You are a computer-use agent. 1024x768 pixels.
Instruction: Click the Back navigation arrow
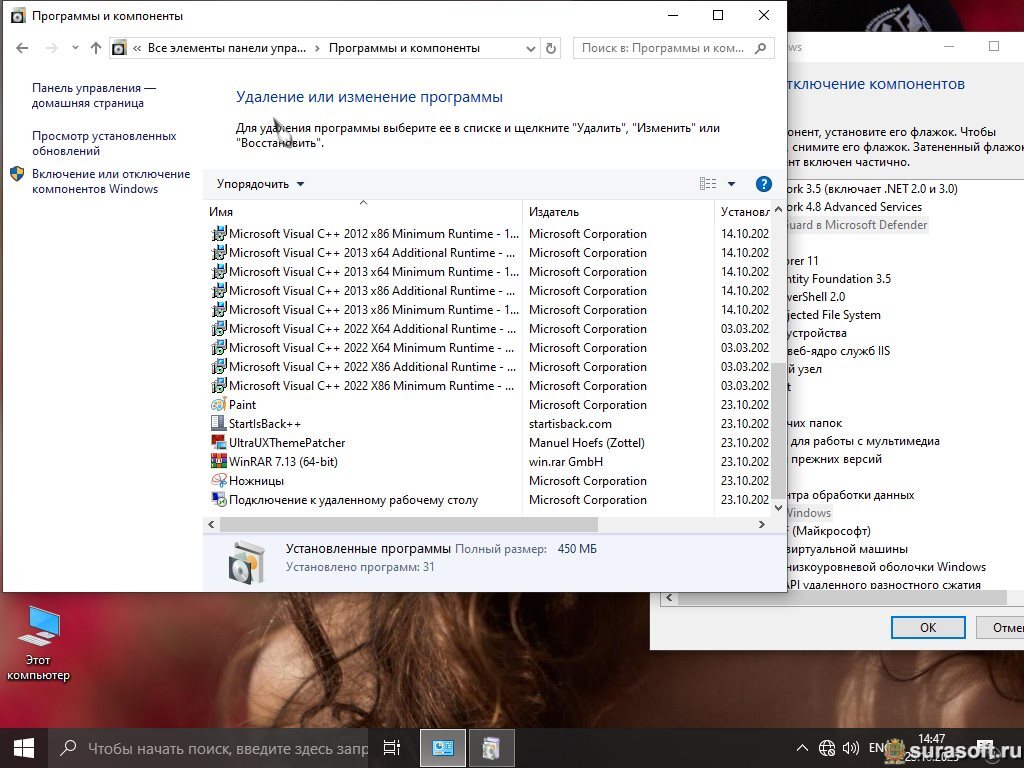coord(23,48)
